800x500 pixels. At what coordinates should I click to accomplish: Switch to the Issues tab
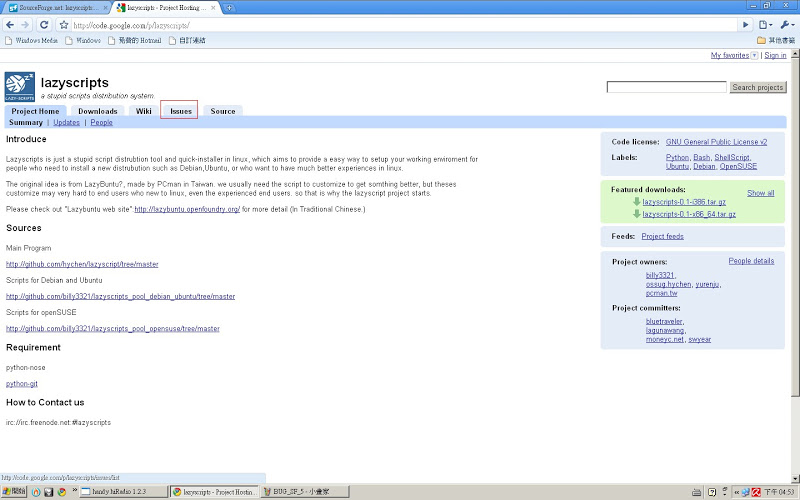point(181,111)
